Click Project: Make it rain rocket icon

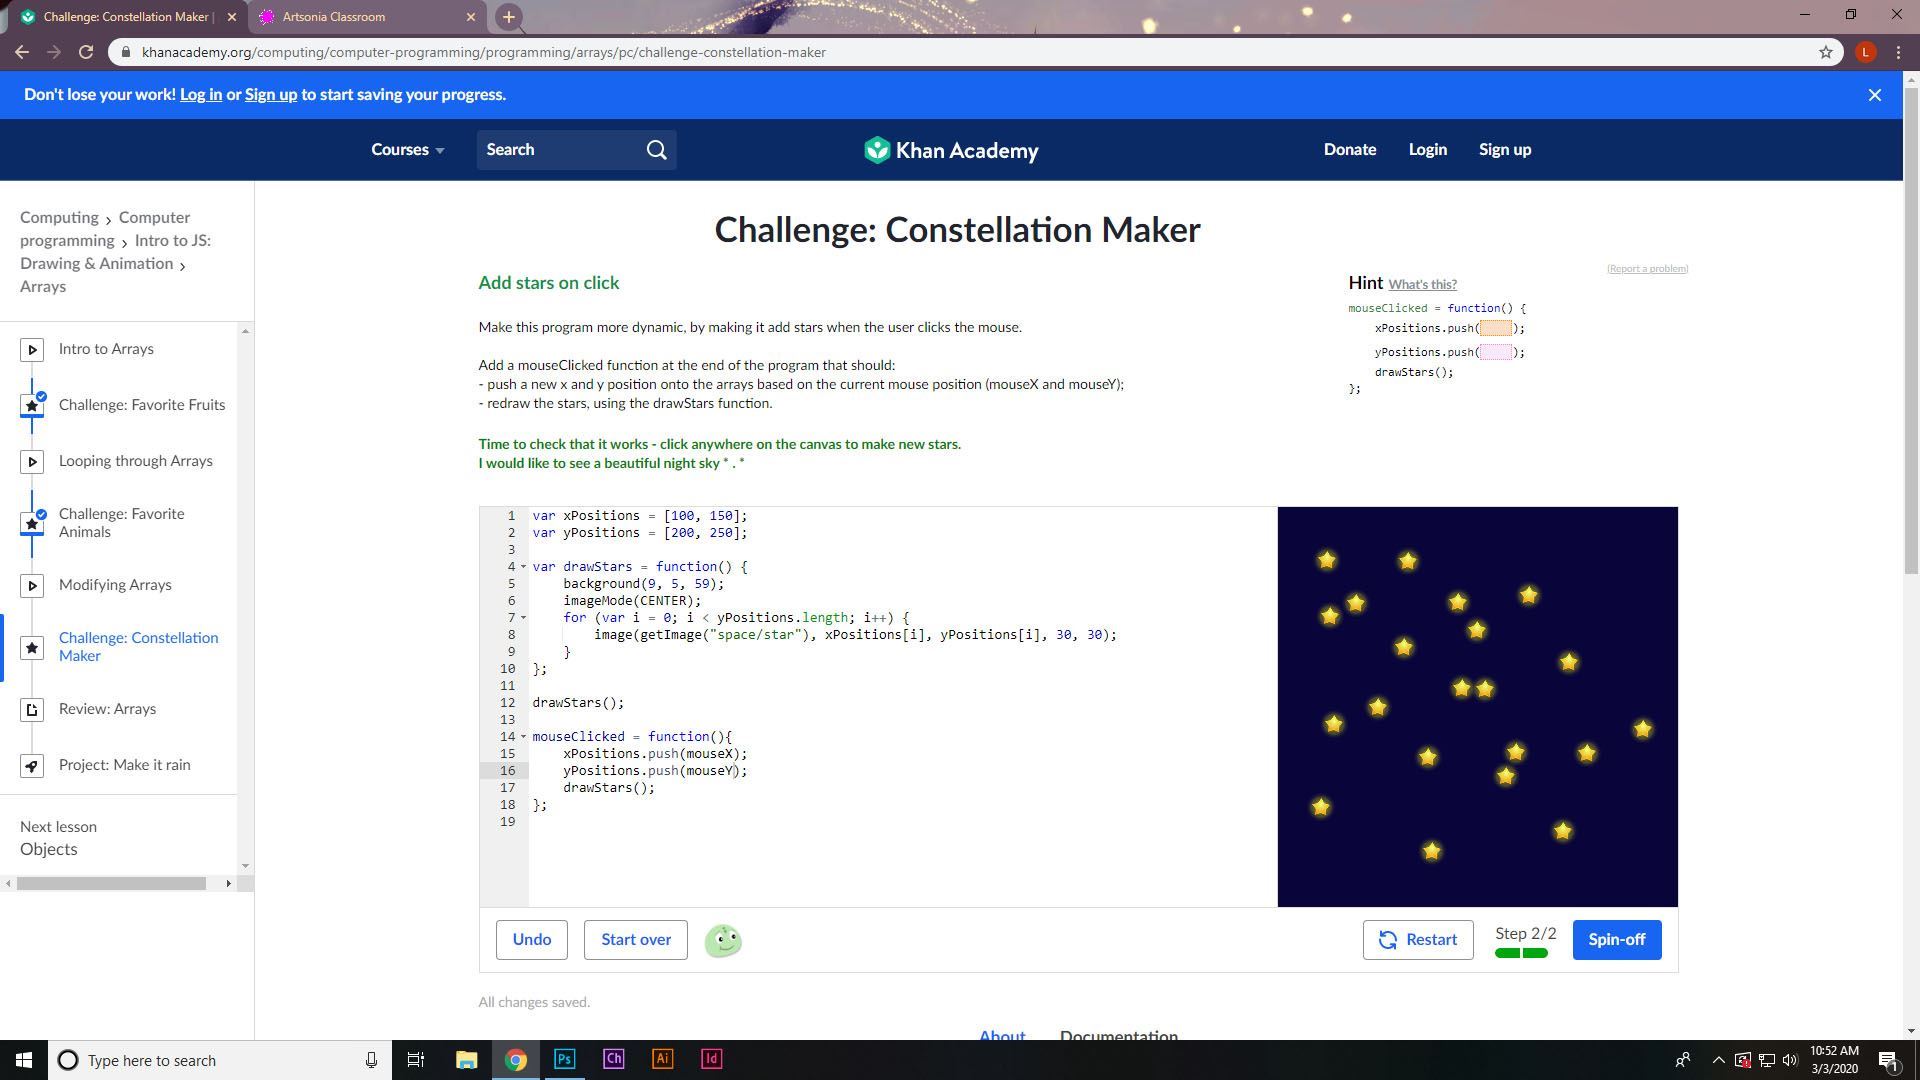[32, 766]
